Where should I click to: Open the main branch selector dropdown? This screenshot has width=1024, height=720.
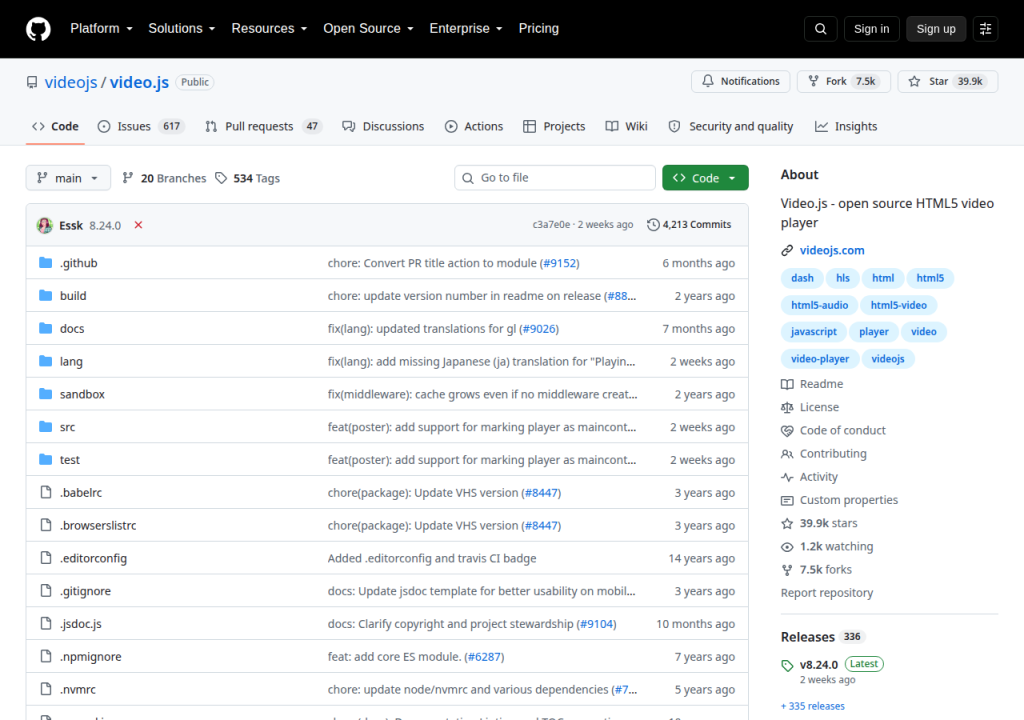[68, 178]
